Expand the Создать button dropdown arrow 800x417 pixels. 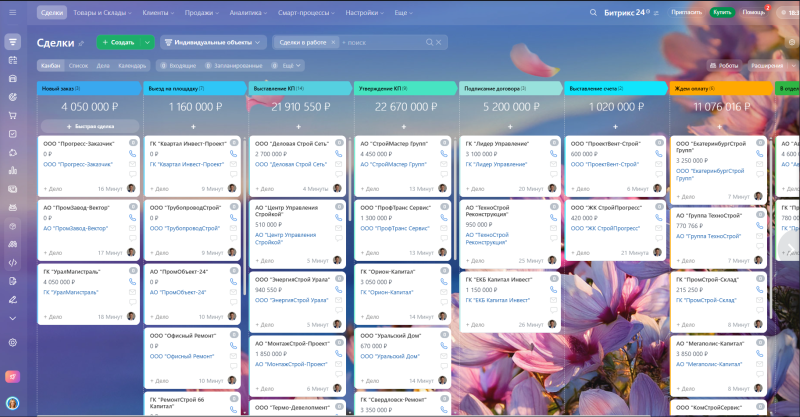point(147,42)
